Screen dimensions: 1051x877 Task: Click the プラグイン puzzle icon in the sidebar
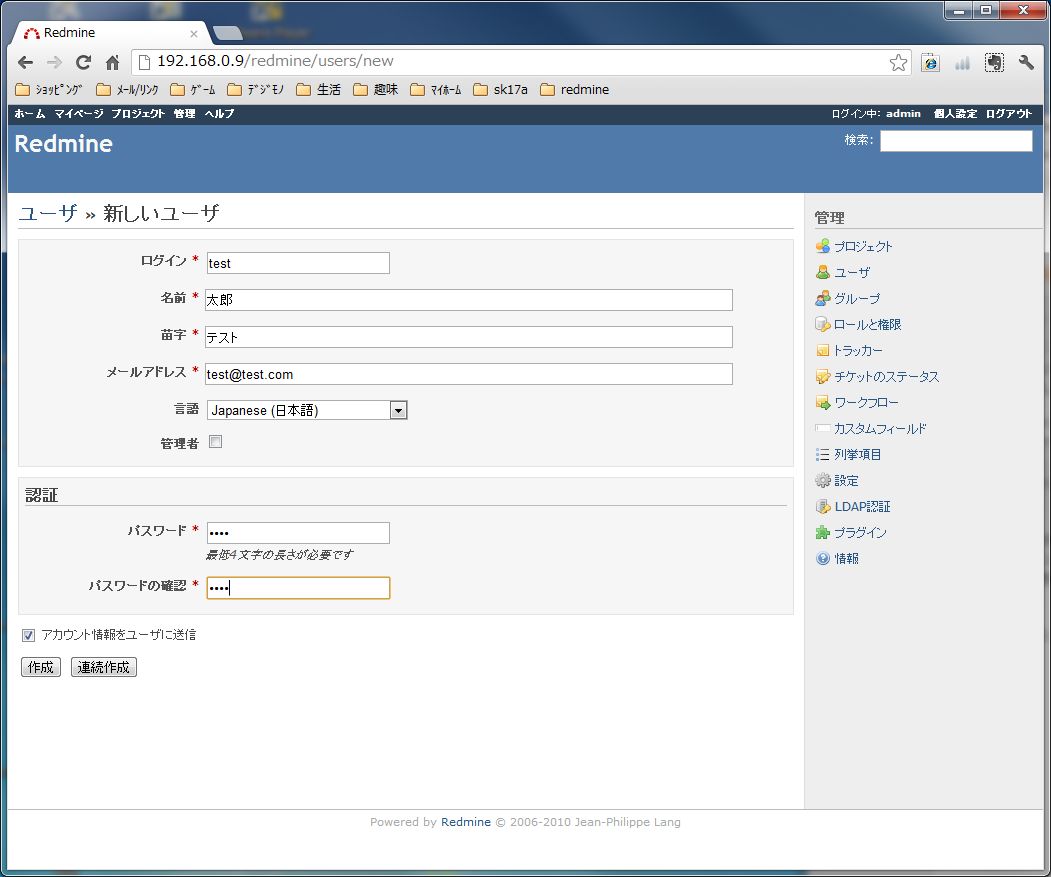click(822, 532)
